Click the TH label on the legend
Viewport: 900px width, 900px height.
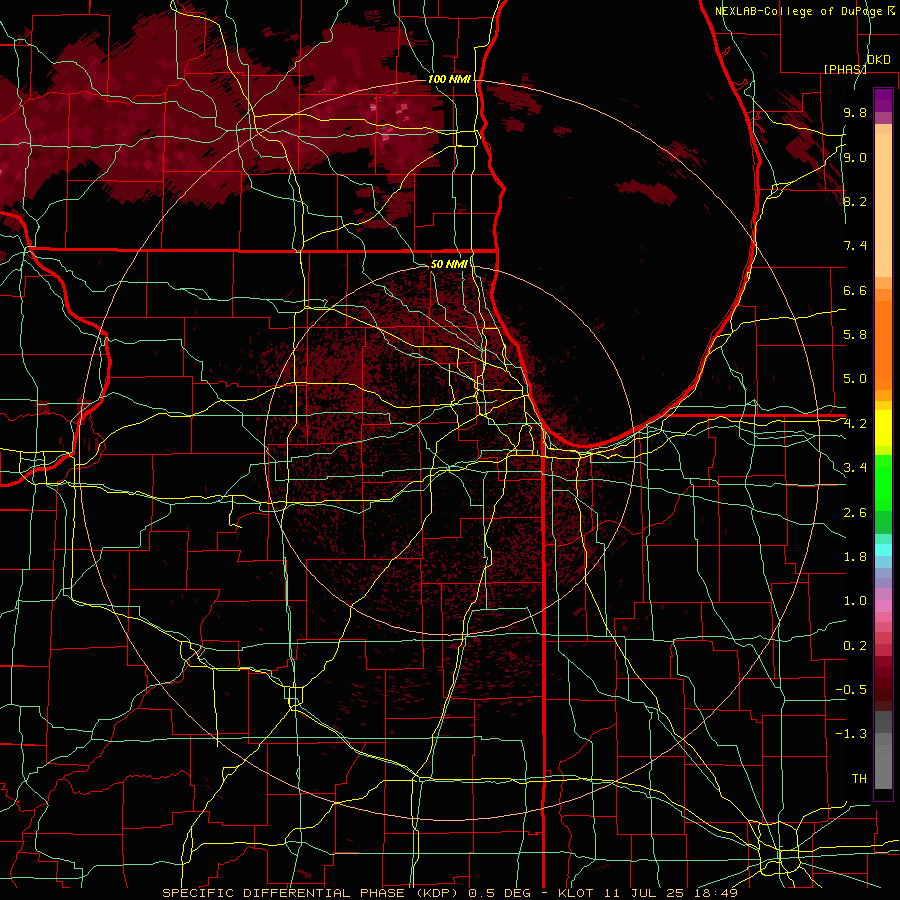(x=859, y=779)
